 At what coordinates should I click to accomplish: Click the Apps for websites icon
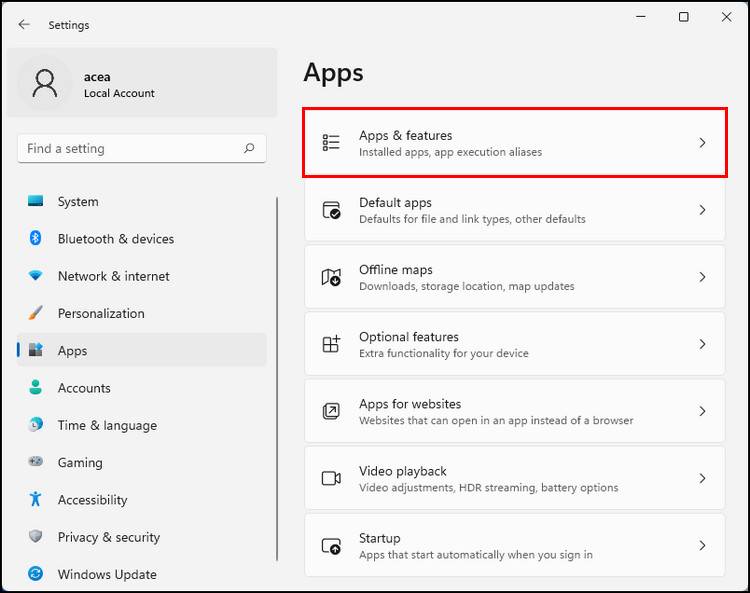(x=331, y=411)
